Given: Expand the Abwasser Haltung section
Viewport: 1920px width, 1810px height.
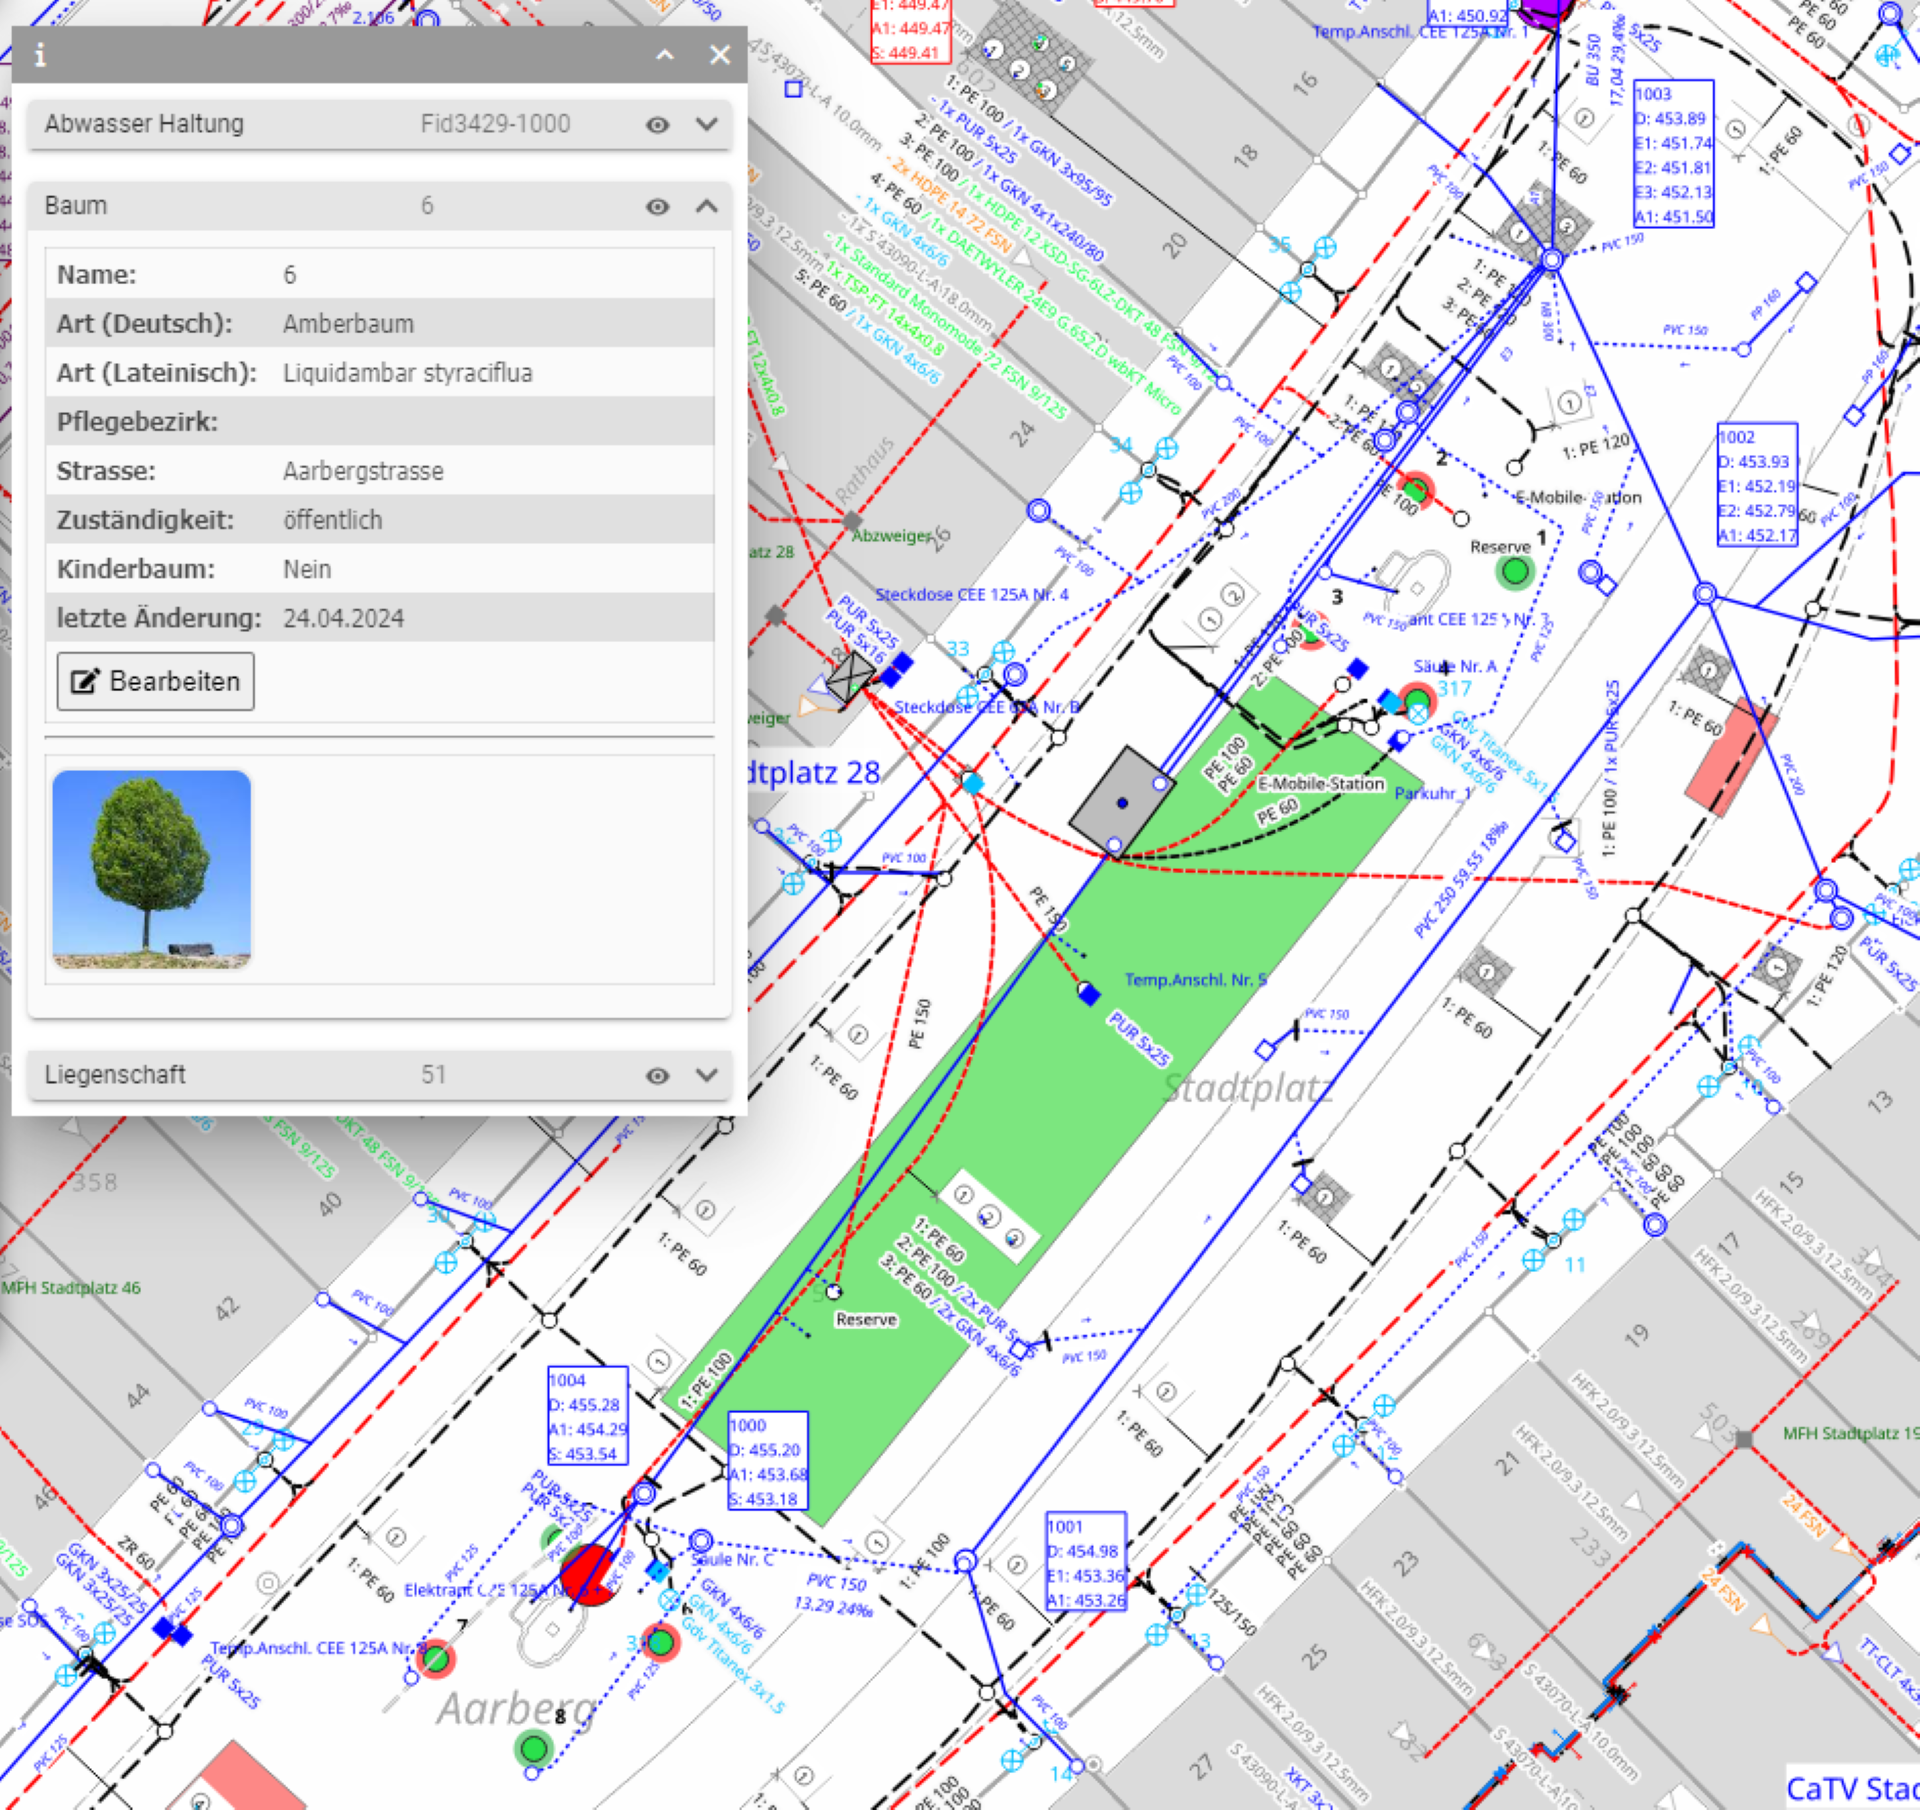Looking at the screenshot, I should point(707,125).
